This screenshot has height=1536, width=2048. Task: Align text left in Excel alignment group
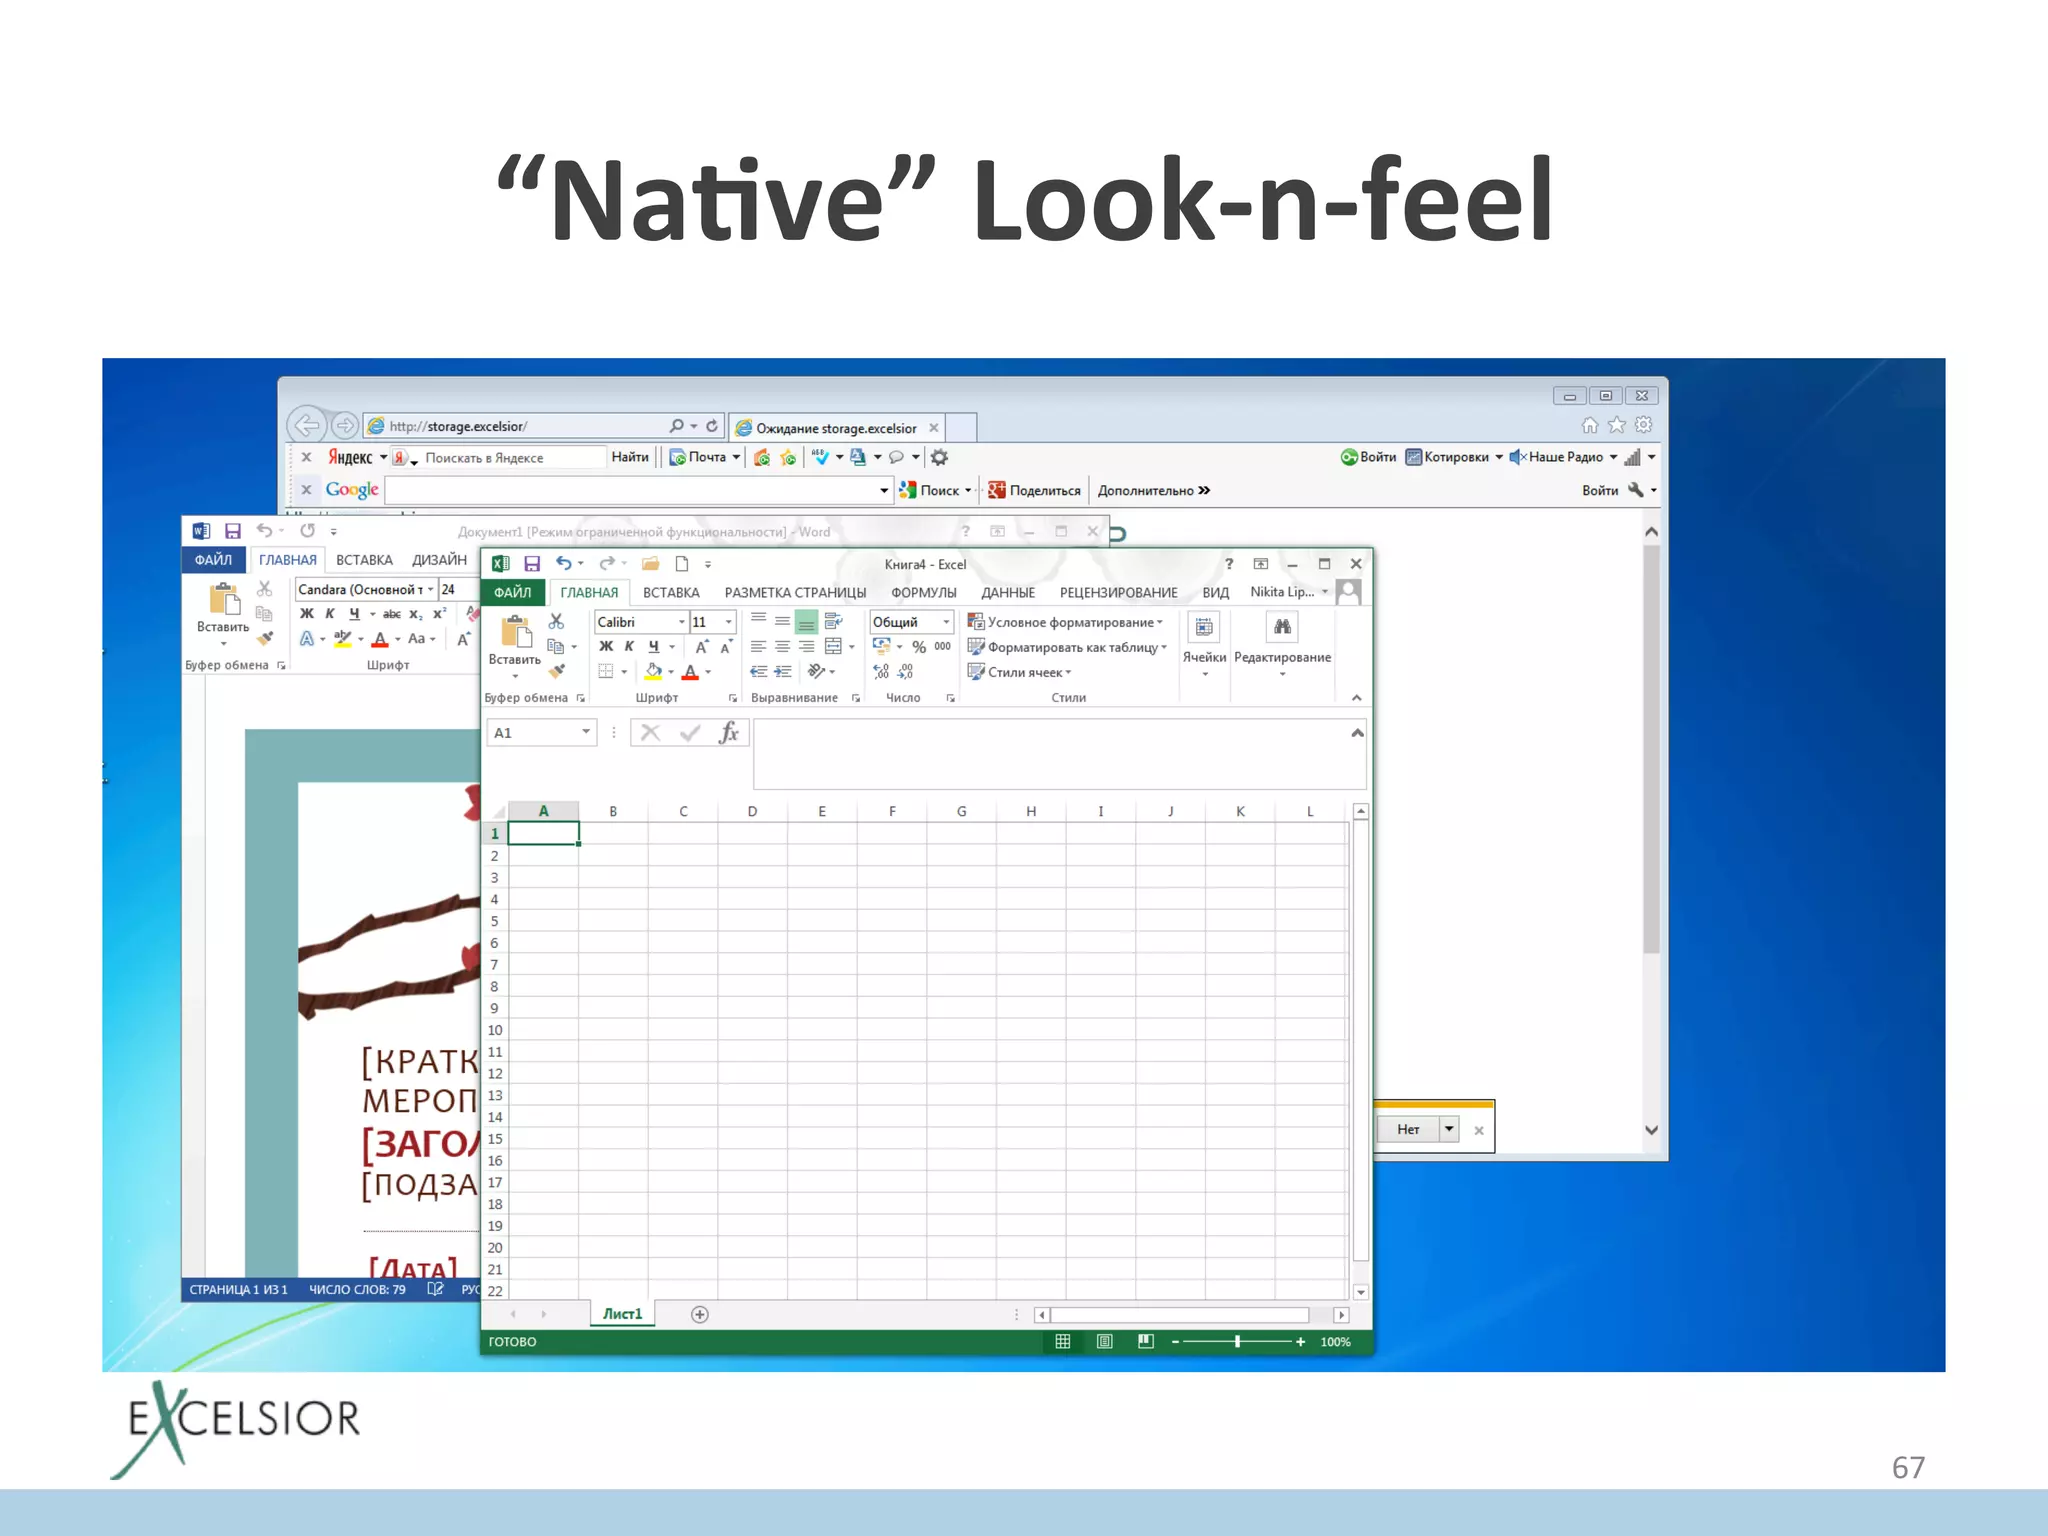[x=758, y=647]
